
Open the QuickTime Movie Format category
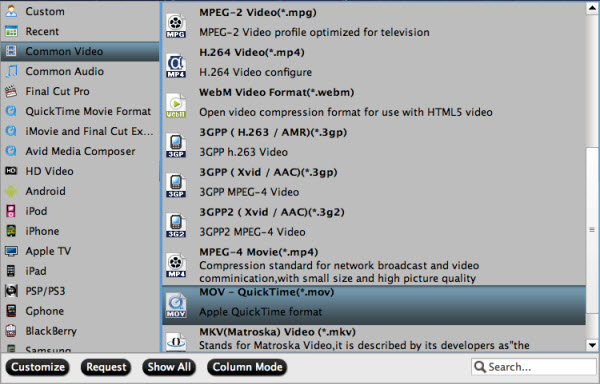[80, 111]
